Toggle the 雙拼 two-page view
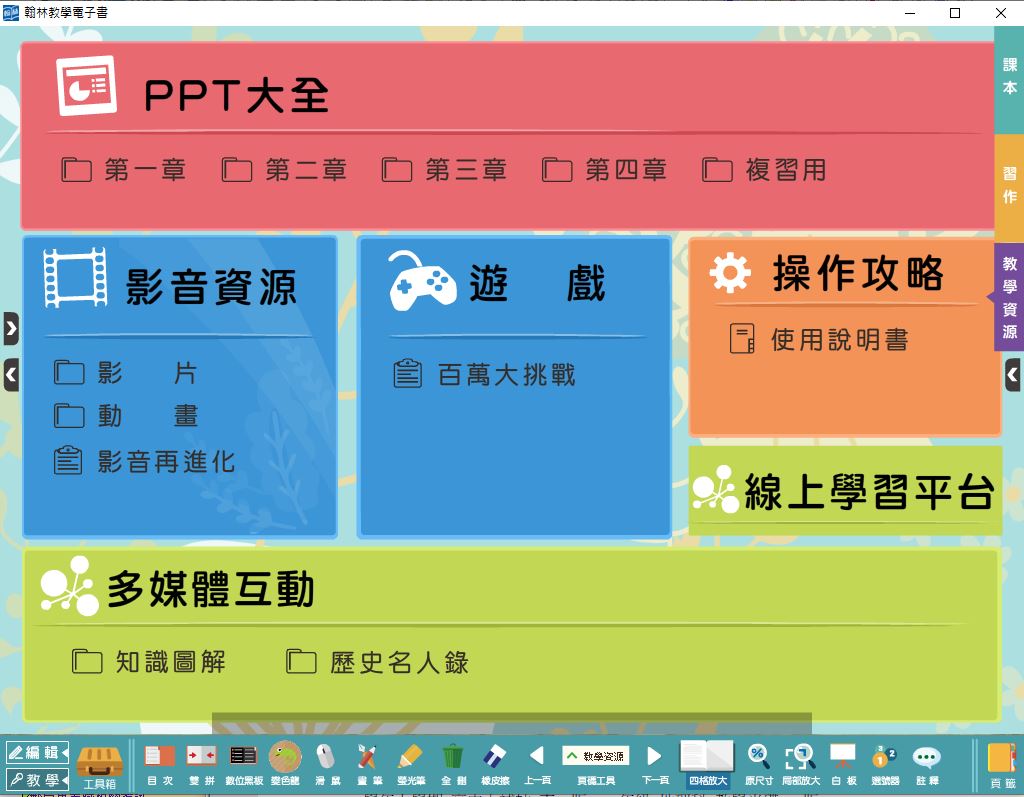1024x797 pixels. (x=201, y=763)
